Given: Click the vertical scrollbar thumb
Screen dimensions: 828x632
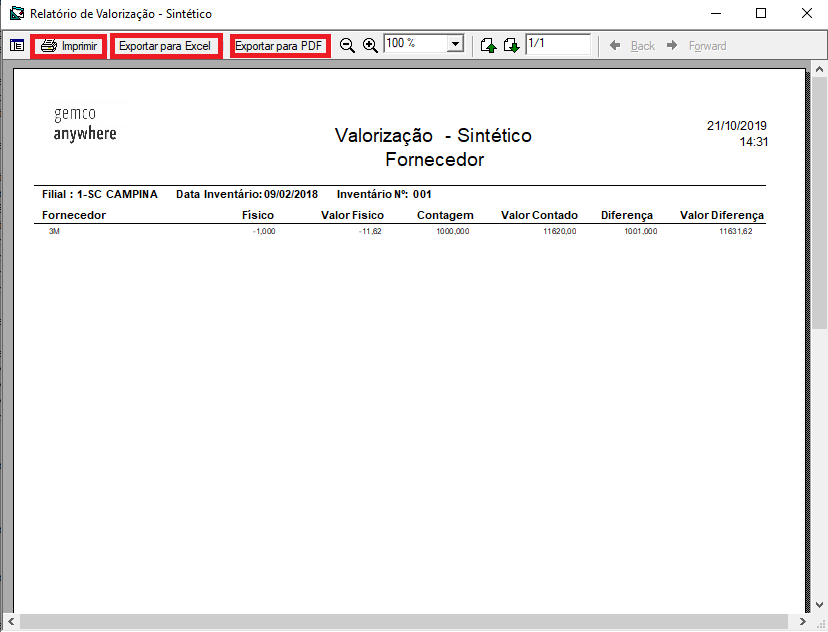Looking at the screenshot, I should [x=820, y=203].
